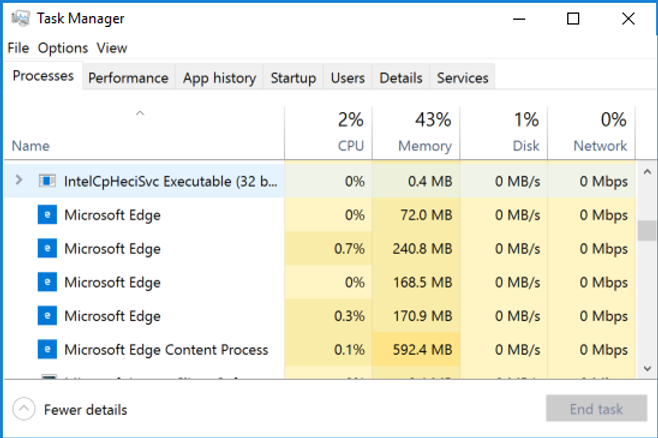Screen dimensions: 658x438
Task: Click the 592.4 MB memory cell
Action: point(416,349)
